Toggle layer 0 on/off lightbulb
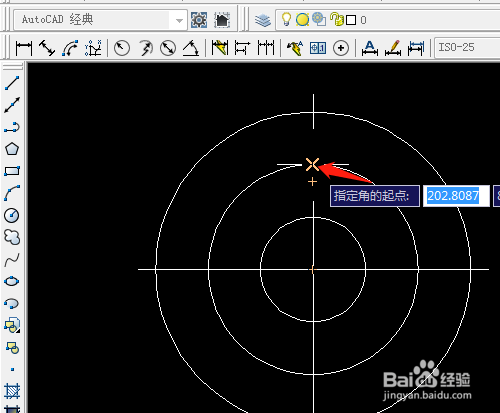Screen dimensions: 500x413 click(286, 20)
